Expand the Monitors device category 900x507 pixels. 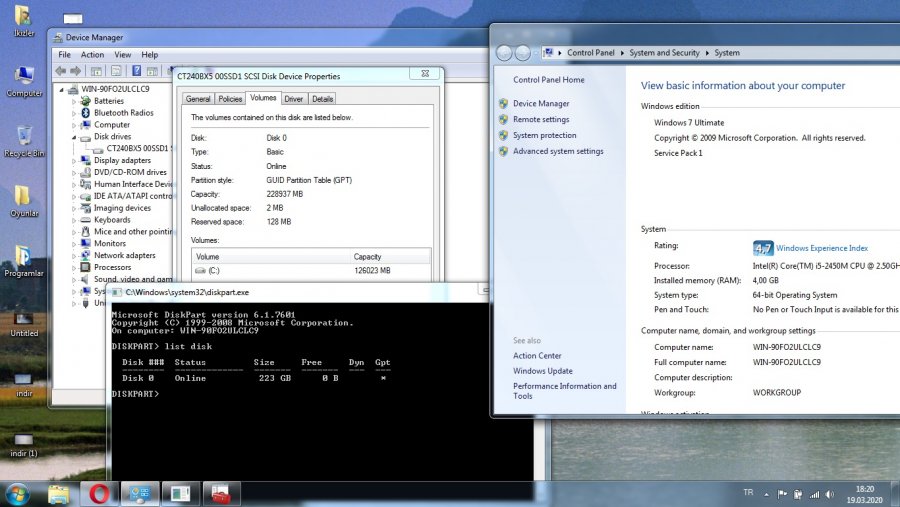click(x=74, y=244)
